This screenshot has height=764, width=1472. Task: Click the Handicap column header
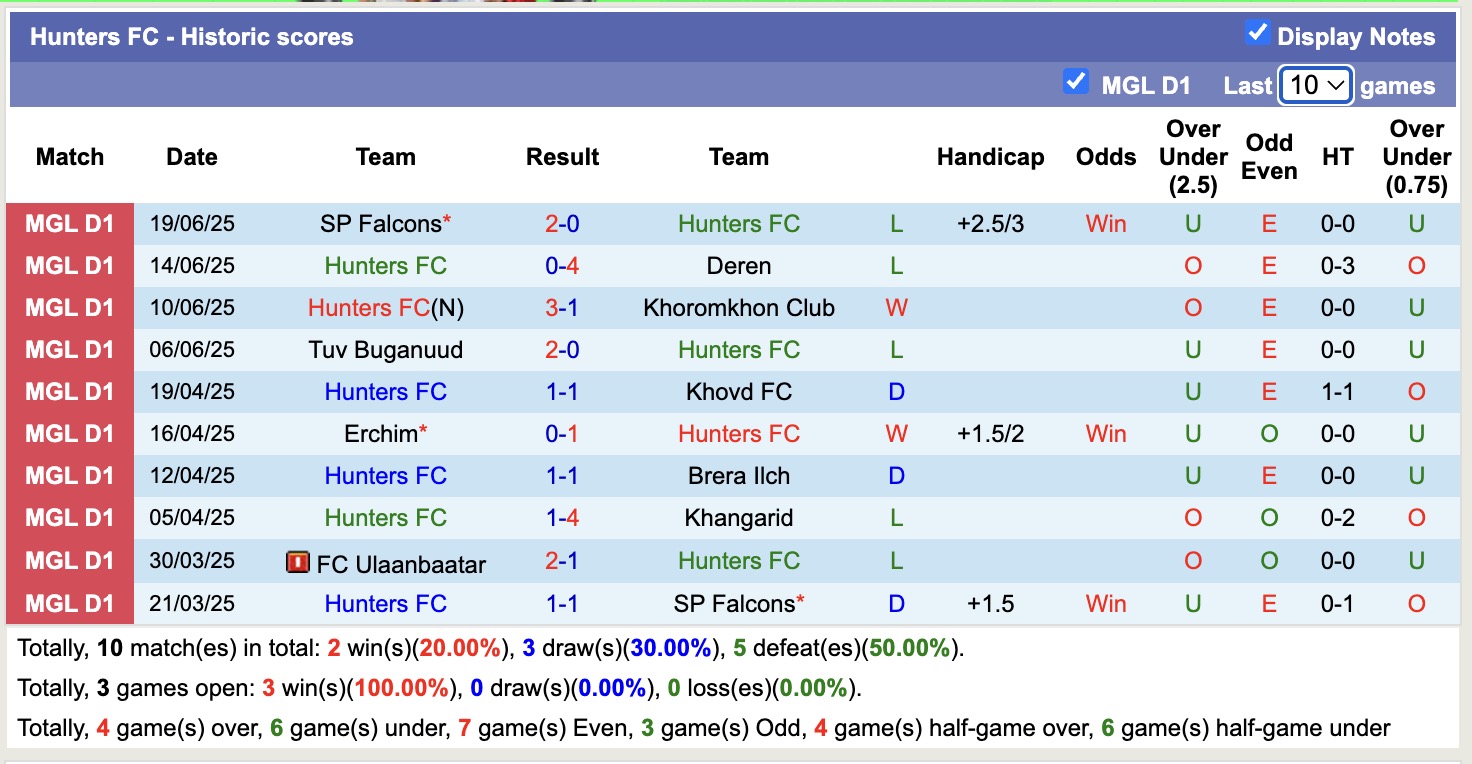990,157
